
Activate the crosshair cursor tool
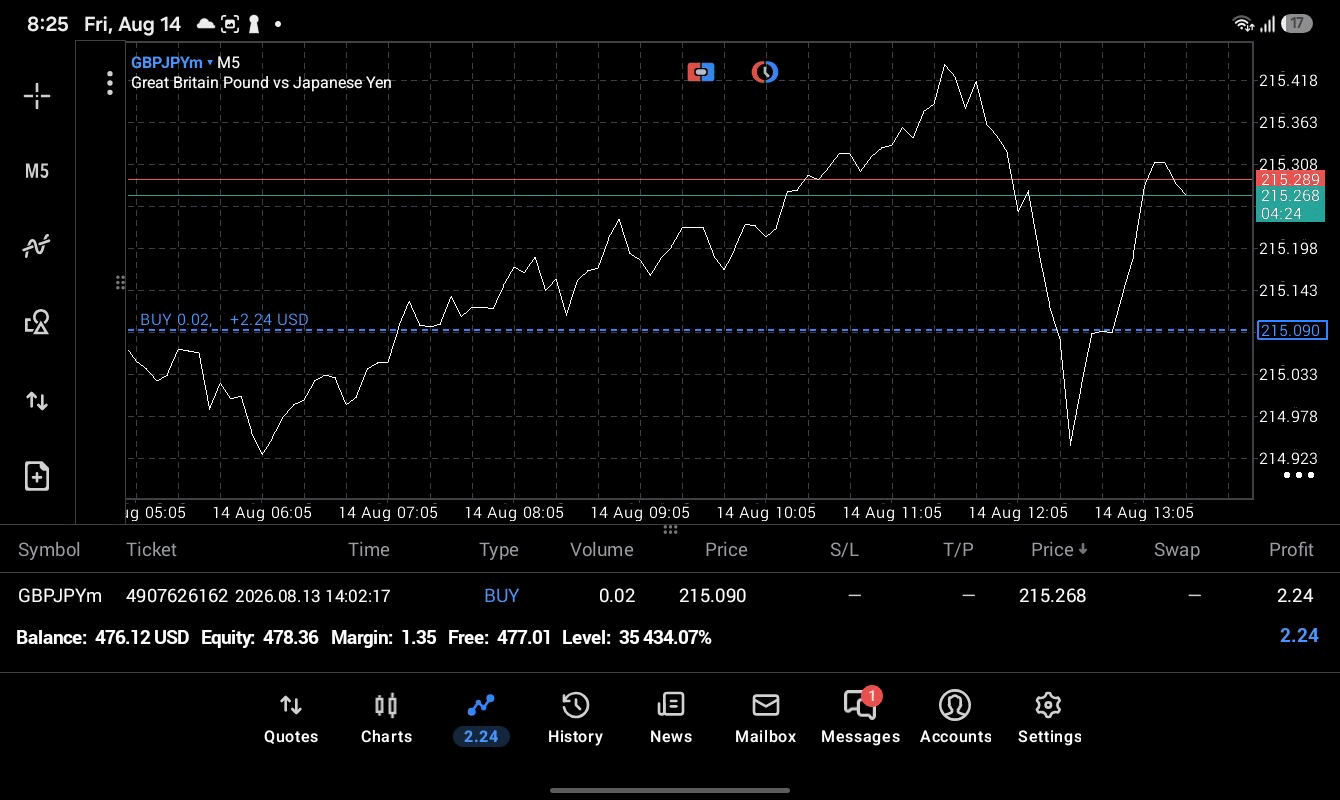coord(37,96)
